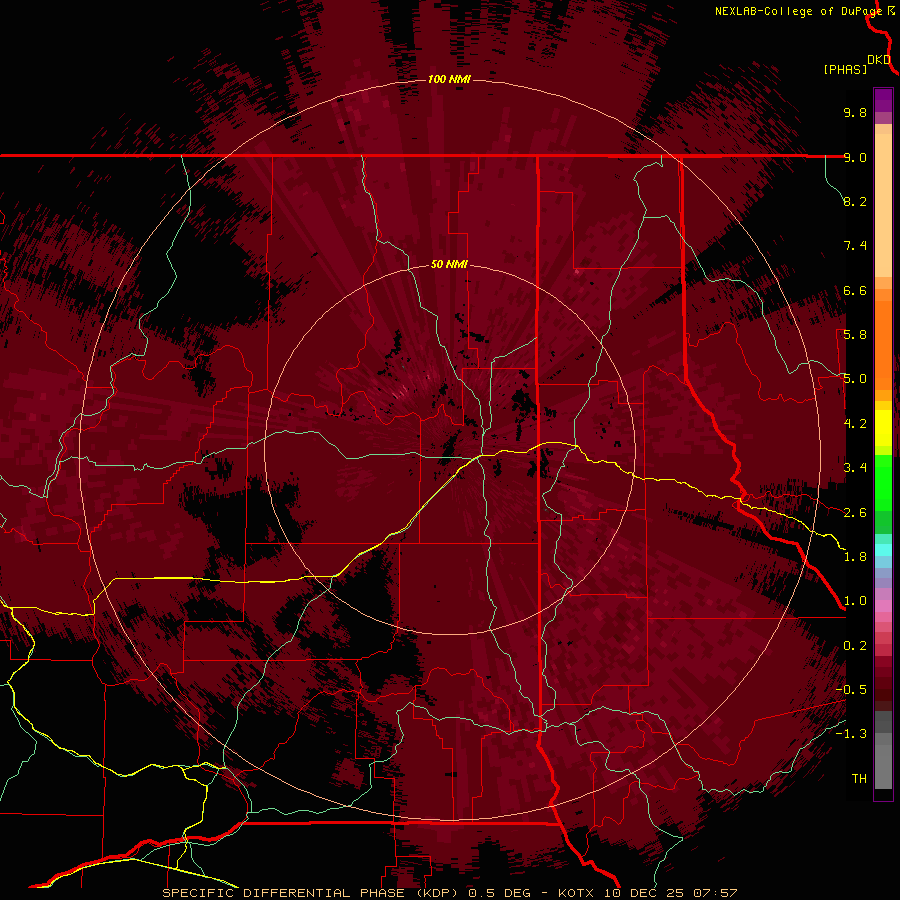Click the 1.0 scale label
The width and height of the screenshot is (900, 900).
[855, 601]
